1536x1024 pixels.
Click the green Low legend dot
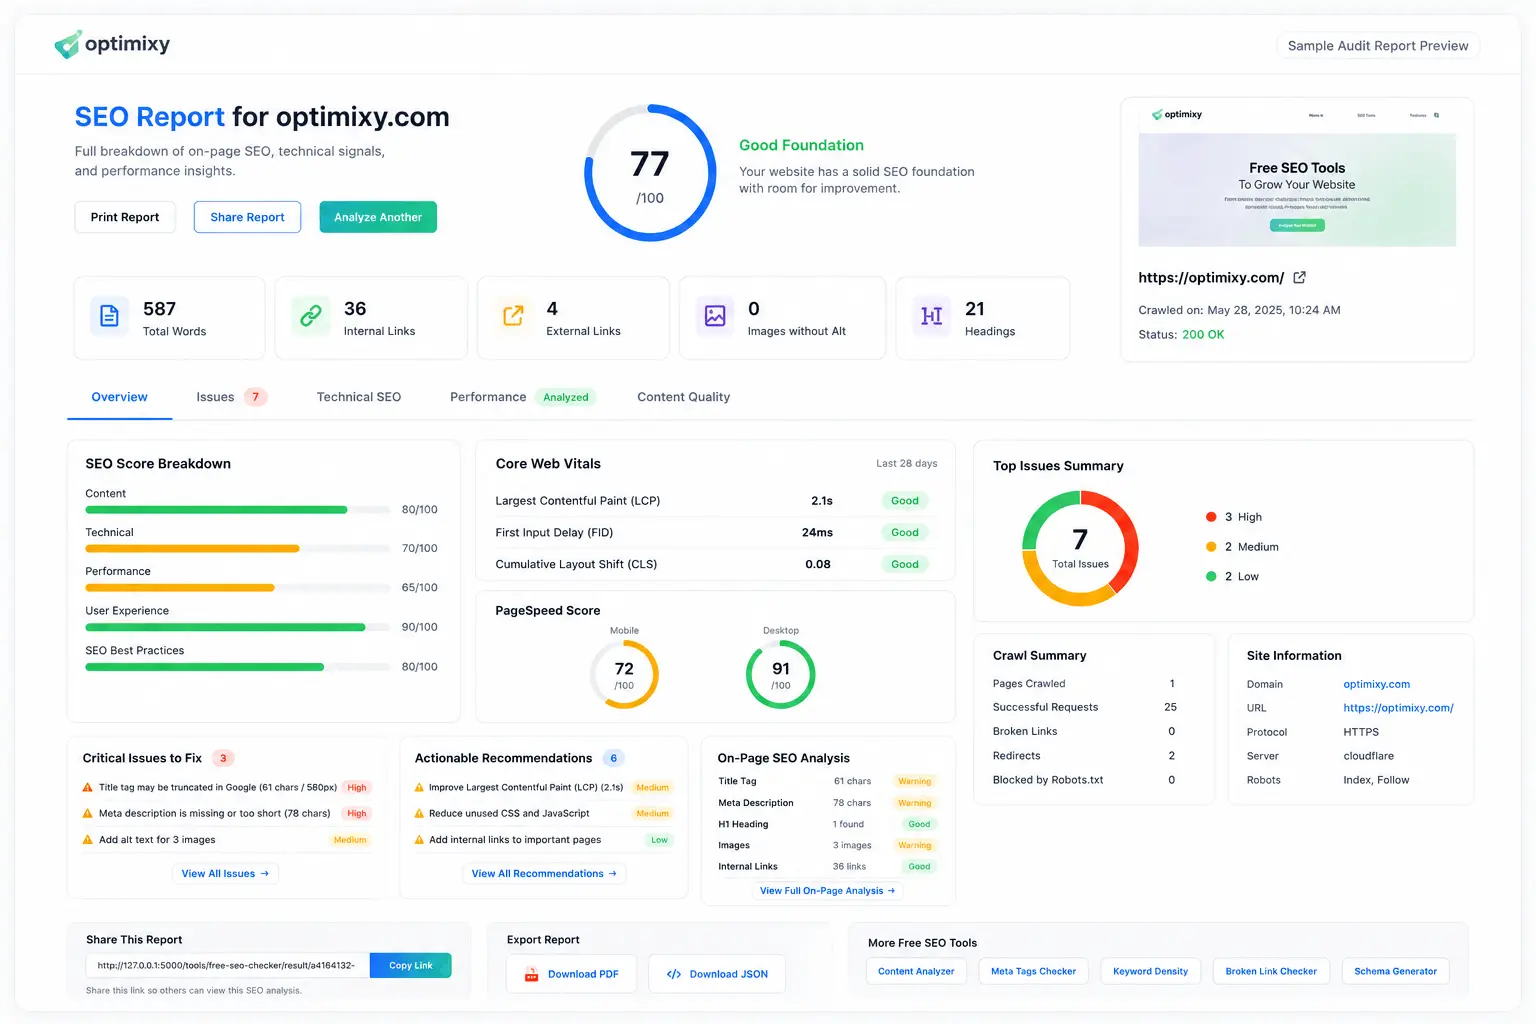1211,576
